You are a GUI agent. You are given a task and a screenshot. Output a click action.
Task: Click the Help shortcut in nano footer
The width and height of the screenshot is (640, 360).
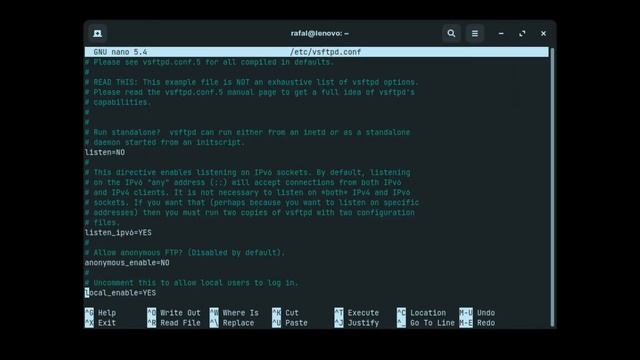point(101,313)
